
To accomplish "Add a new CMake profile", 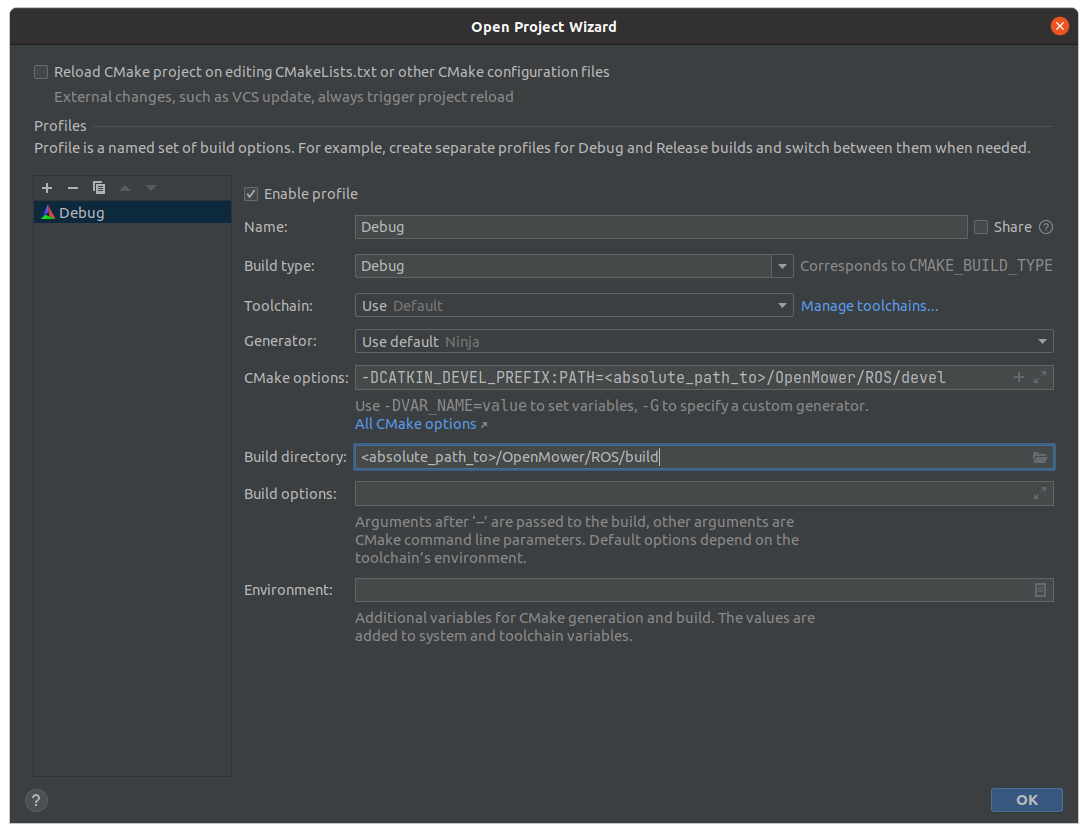I will [47, 187].
